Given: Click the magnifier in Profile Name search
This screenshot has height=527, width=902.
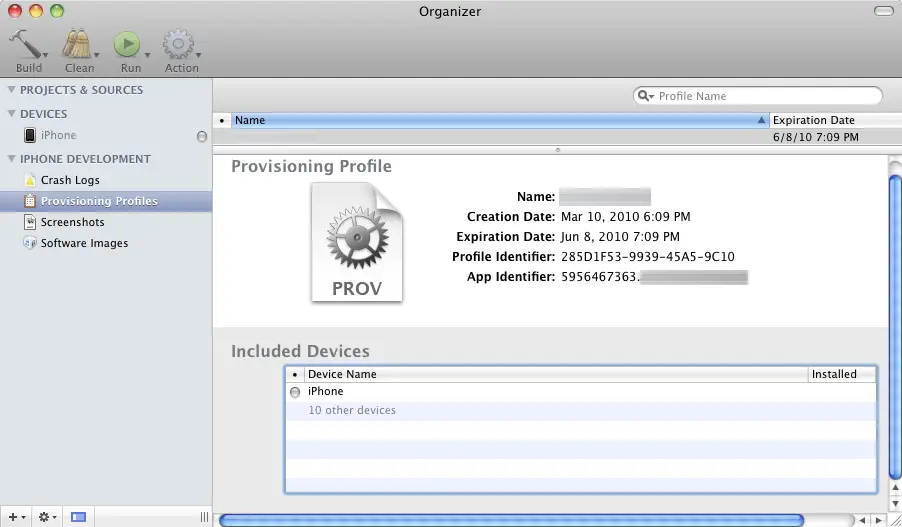Looking at the screenshot, I should 646,96.
